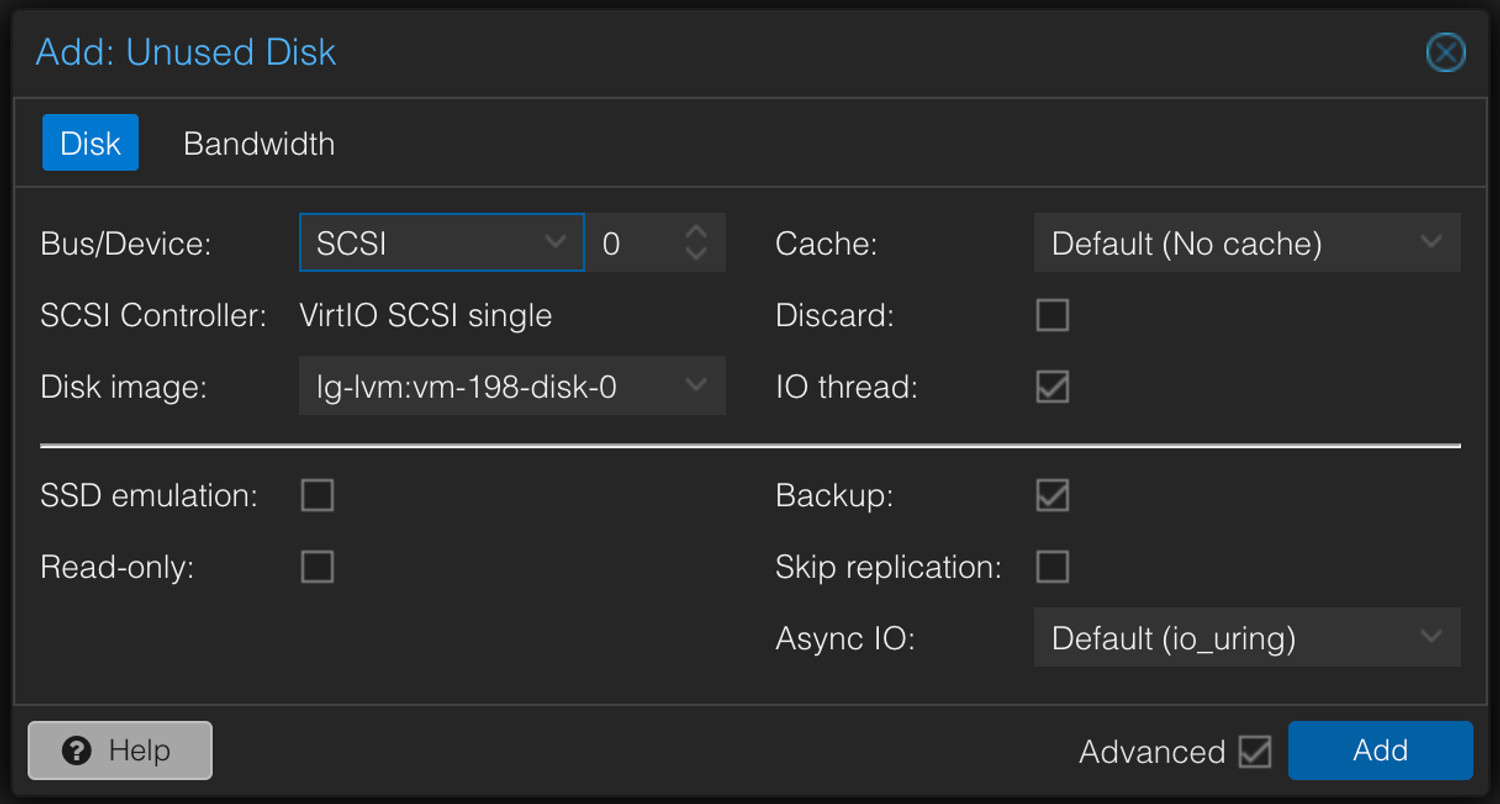Screen dimensions: 1500x804
Task: Enable SSD emulation
Action: (x=317, y=496)
